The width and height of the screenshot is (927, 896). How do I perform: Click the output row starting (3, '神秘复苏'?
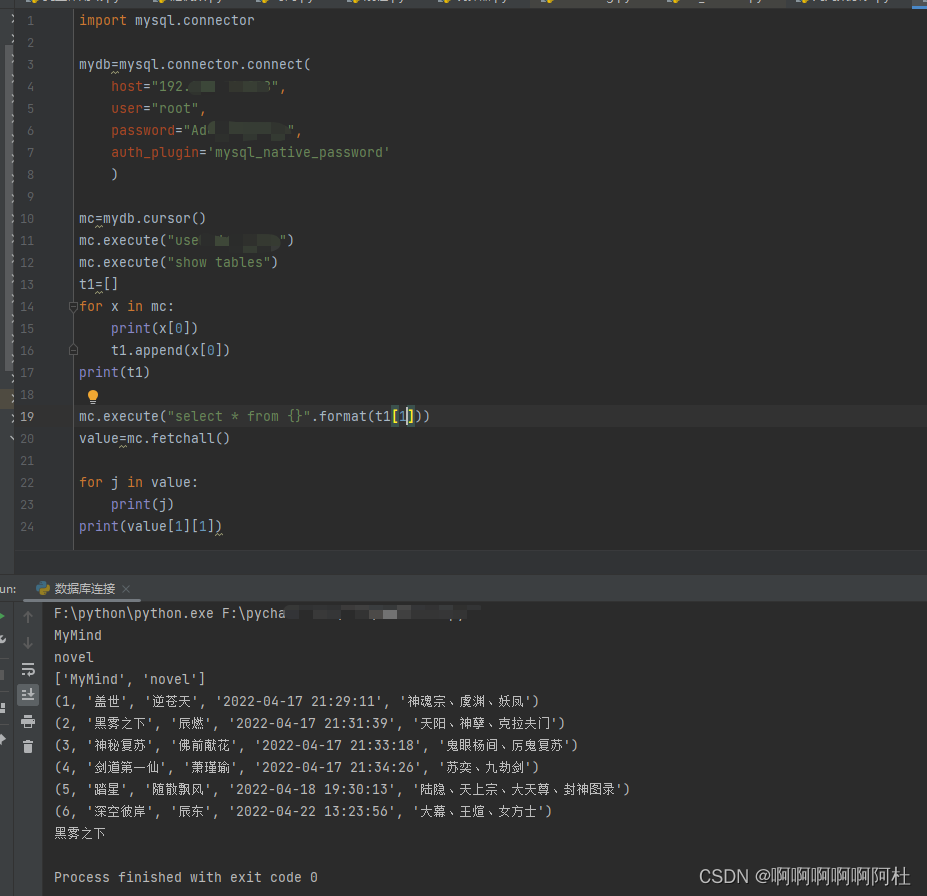pos(316,746)
